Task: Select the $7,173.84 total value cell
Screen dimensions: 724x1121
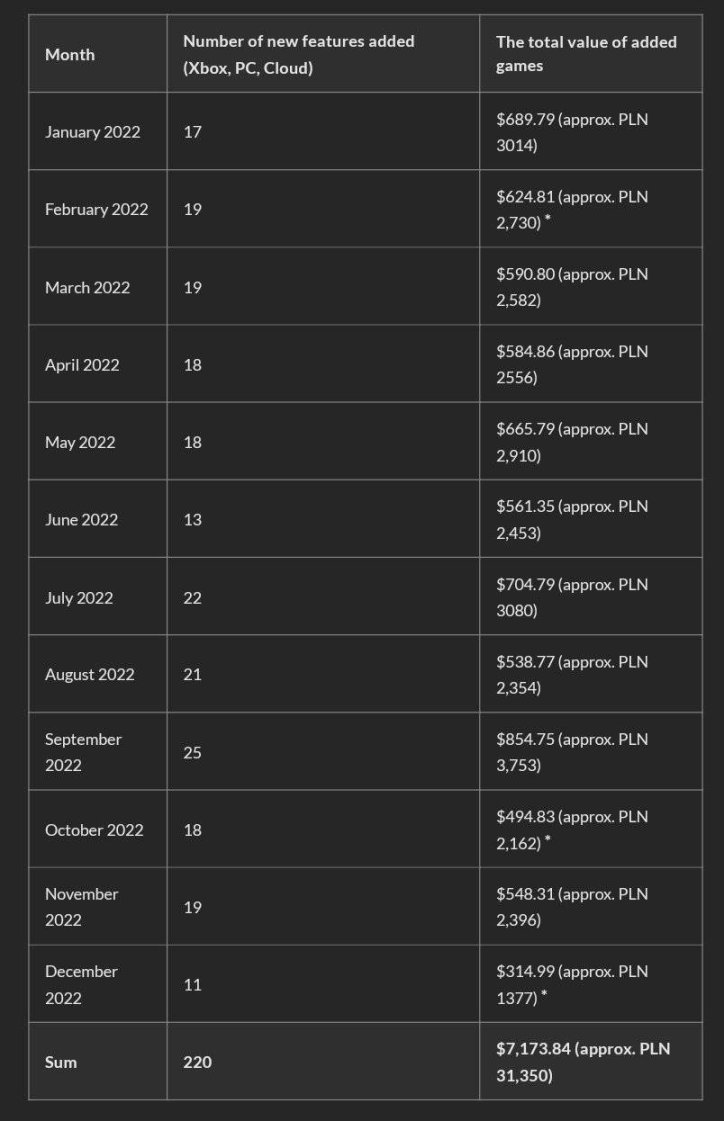Action: click(583, 1062)
